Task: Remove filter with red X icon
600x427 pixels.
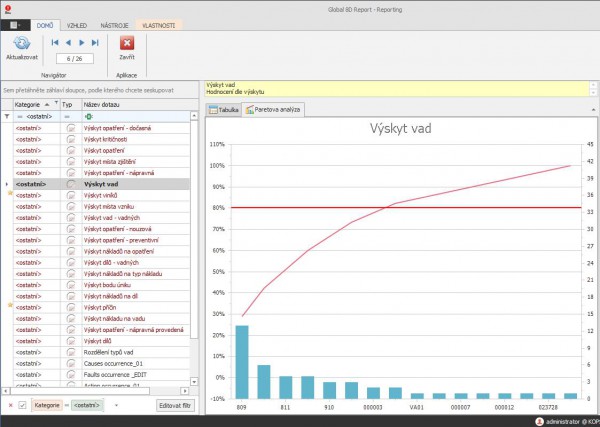Action: [10, 404]
